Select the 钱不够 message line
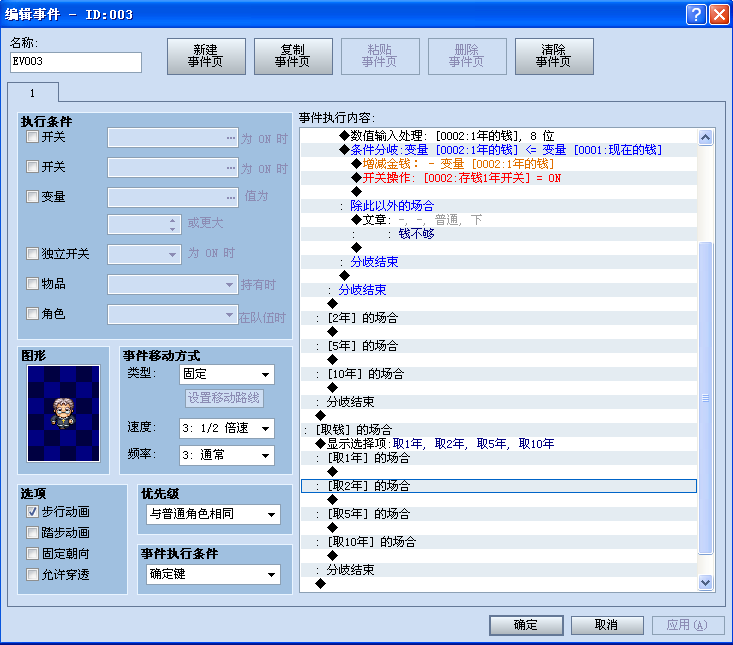The image size is (733, 645). [499, 234]
